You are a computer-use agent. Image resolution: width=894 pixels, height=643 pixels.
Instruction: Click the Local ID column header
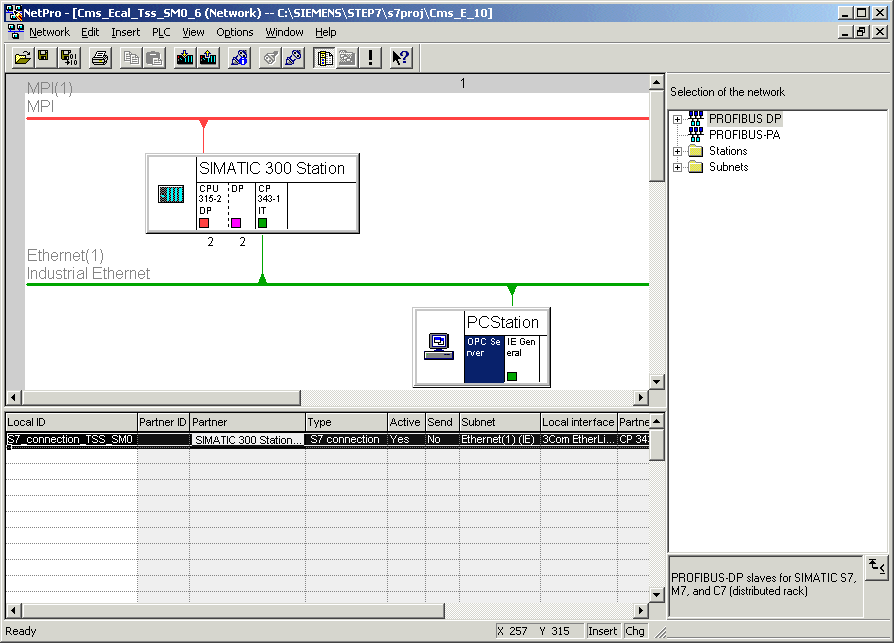click(x=71, y=422)
